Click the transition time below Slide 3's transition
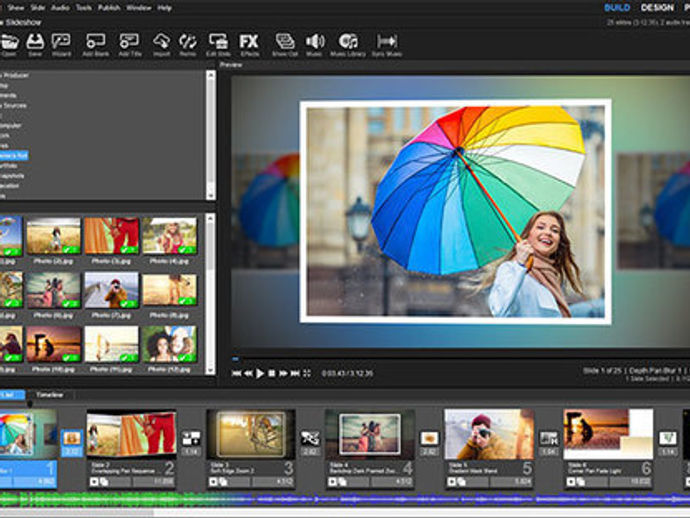 310,452
